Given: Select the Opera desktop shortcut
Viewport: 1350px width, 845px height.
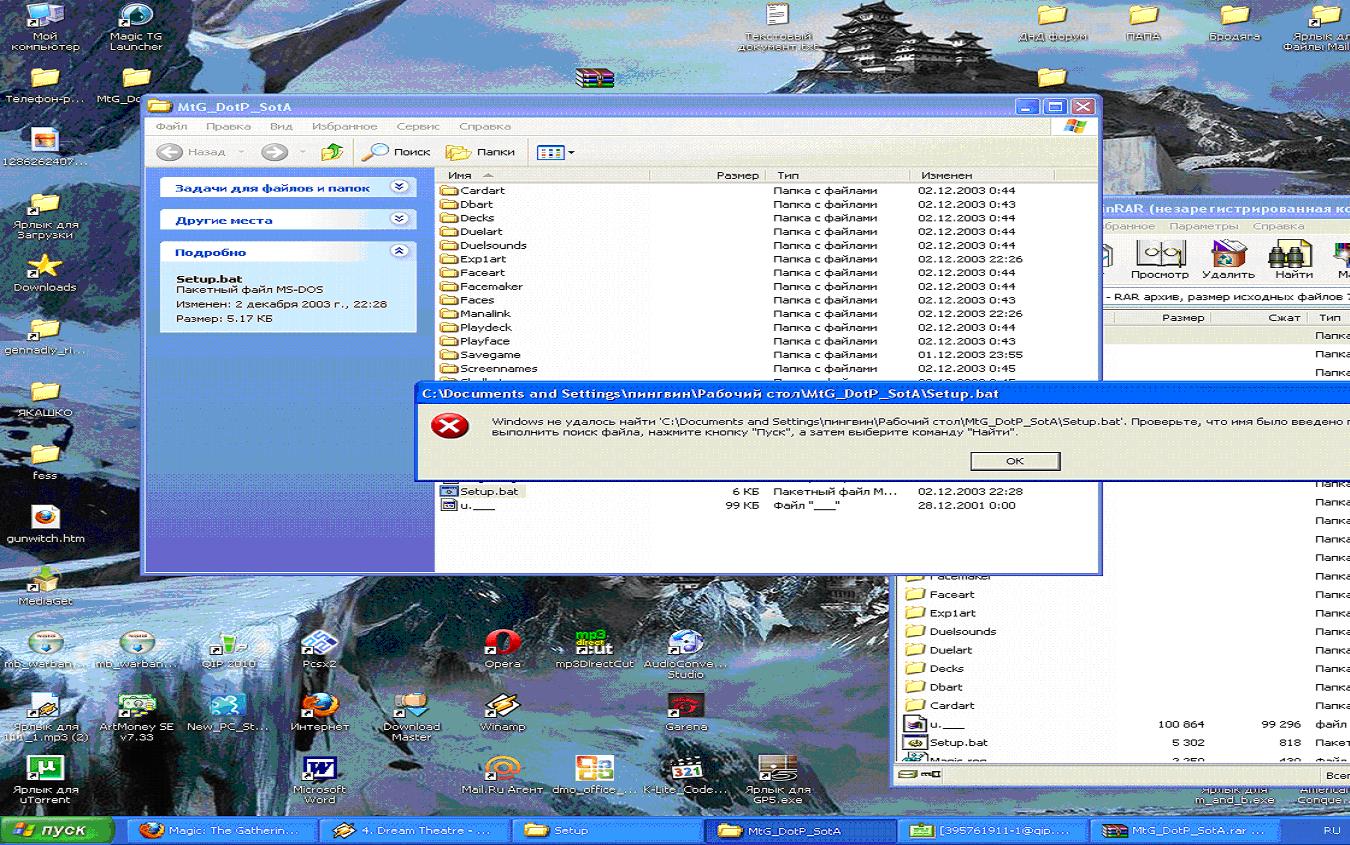Looking at the screenshot, I should coord(503,649).
